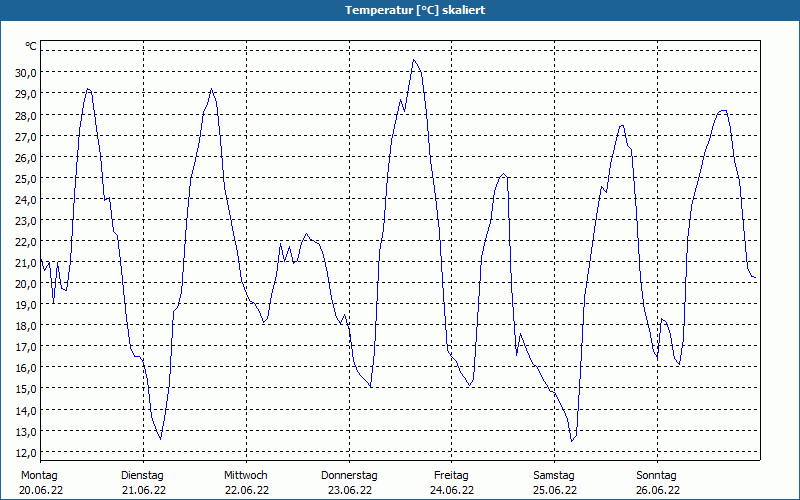Click the 24,0 y-axis value
Image resolution: width=800 pixels, height=500 pixels.
pos(26,200)
